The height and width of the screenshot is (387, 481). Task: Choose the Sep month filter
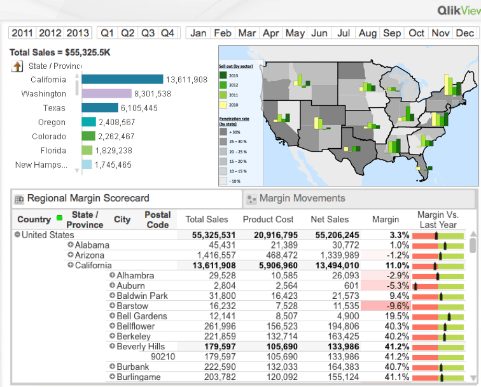click(x=392, y=33)
